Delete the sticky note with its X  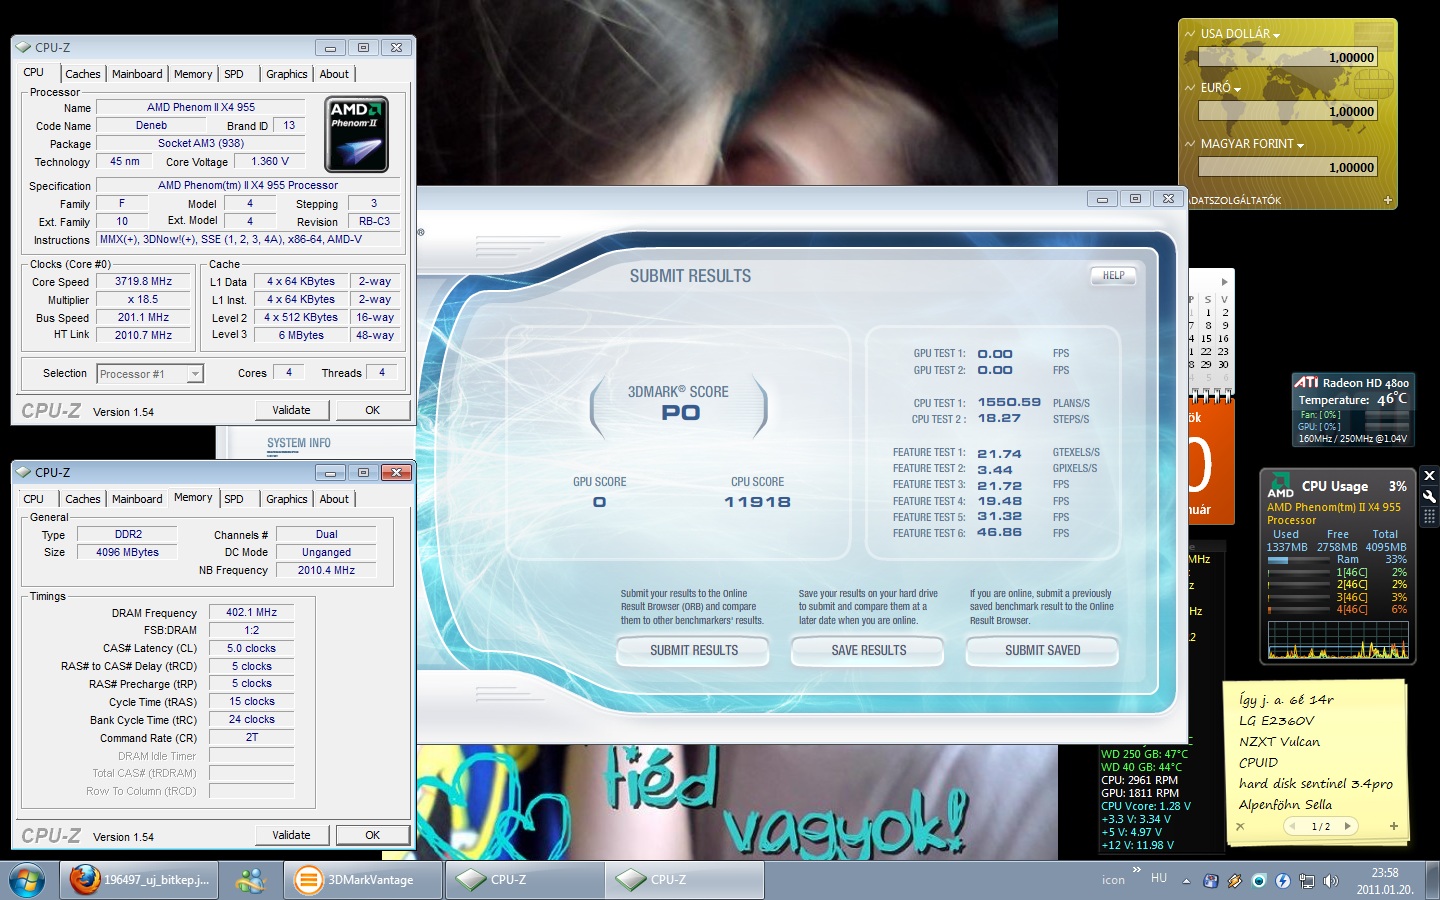[1240, 827]
